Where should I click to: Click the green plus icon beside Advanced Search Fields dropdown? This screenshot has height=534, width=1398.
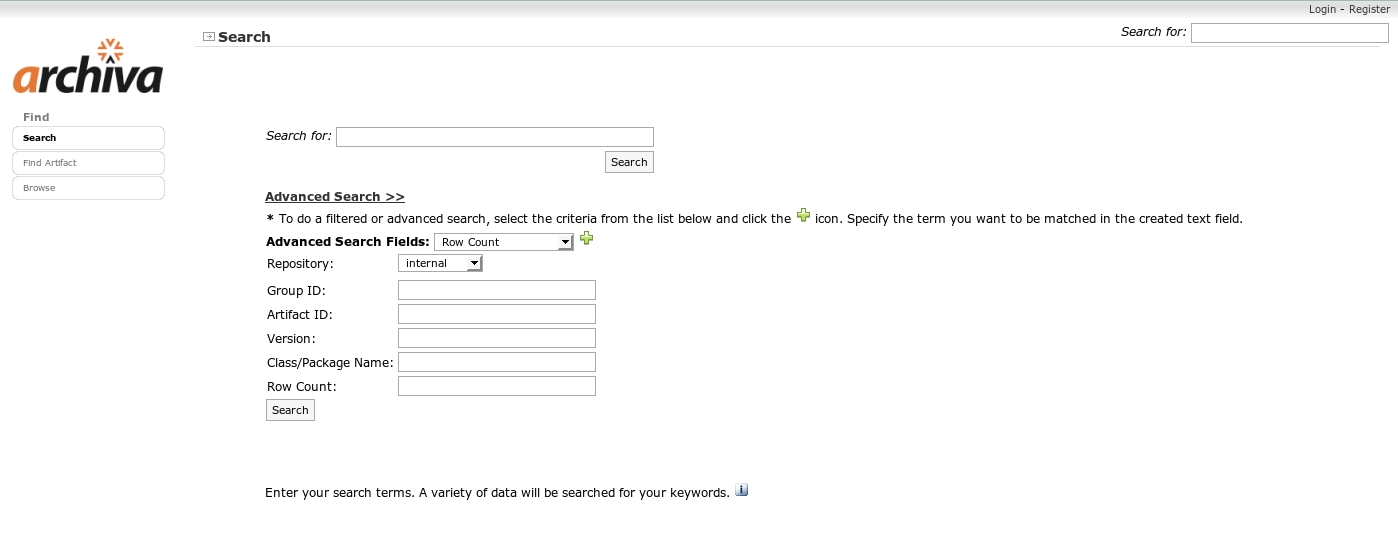pyautogui.click(x=587, y=239)
